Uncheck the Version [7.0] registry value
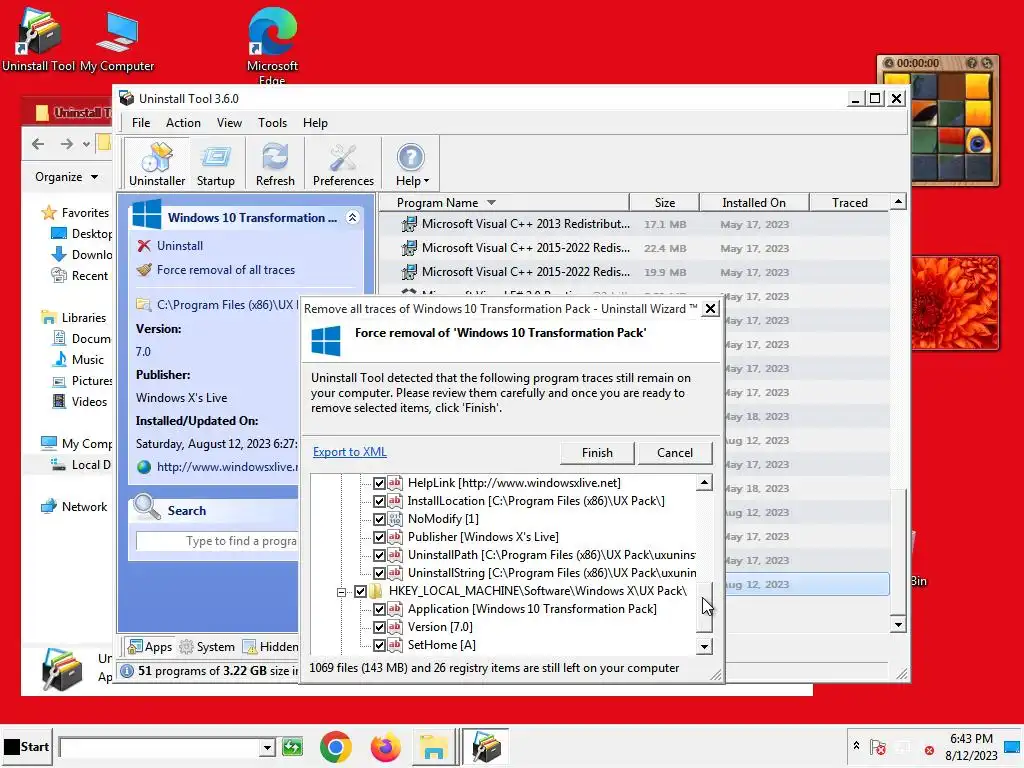The height and width of the screenshot is (768, 1024). pos(379,627)
